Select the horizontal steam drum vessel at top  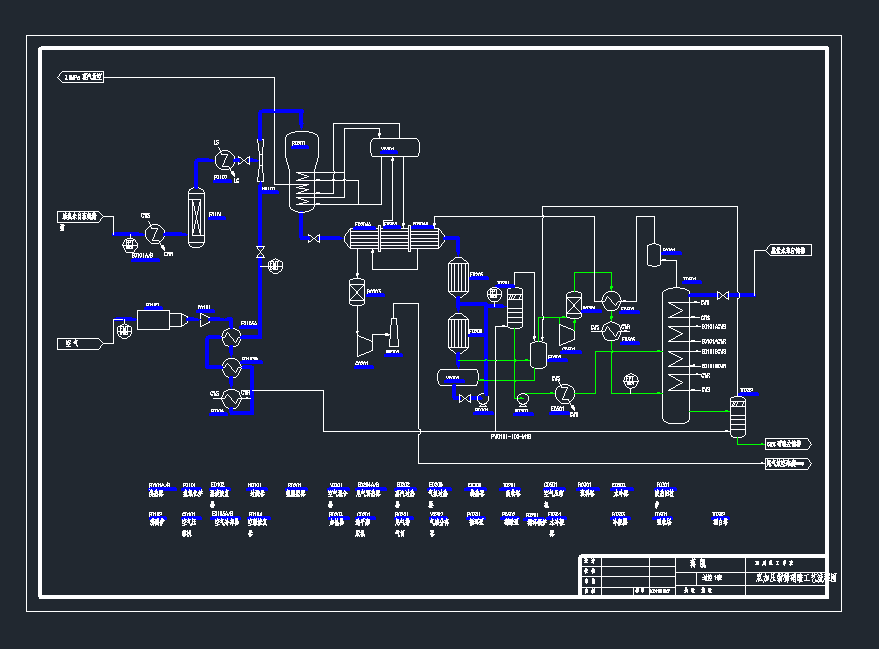395,148
